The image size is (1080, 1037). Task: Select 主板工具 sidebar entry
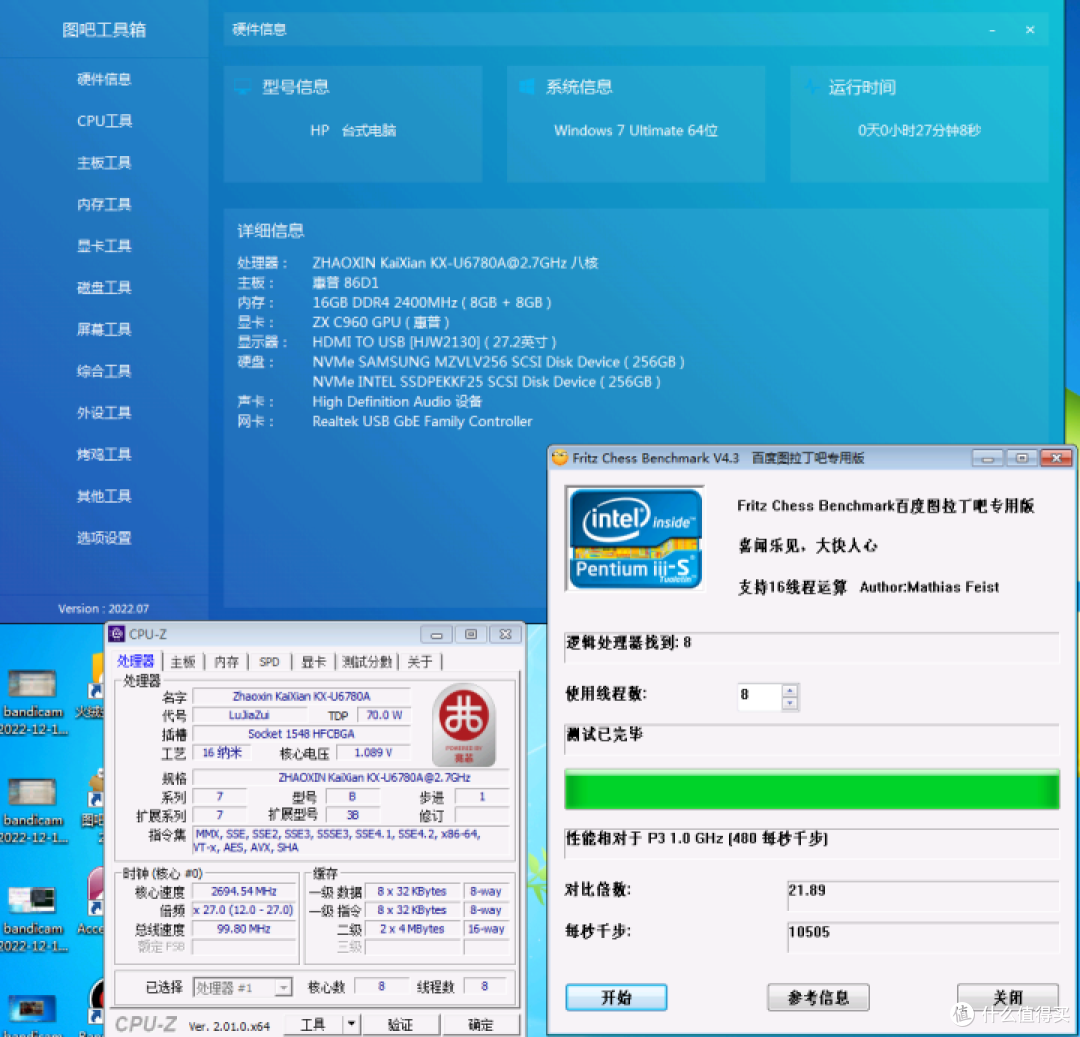pyautogui.click(x=104, y=163)
